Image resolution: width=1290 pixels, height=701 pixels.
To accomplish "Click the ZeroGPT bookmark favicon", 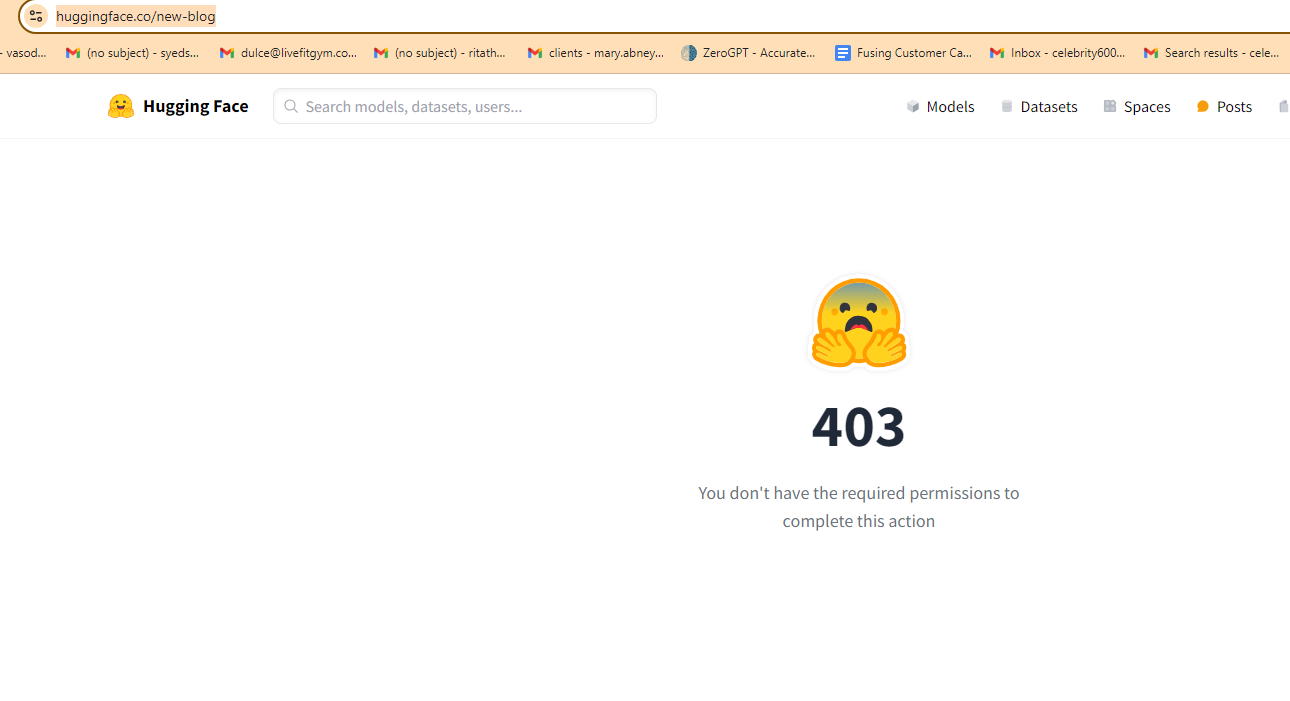I will [x=689, y=53].
